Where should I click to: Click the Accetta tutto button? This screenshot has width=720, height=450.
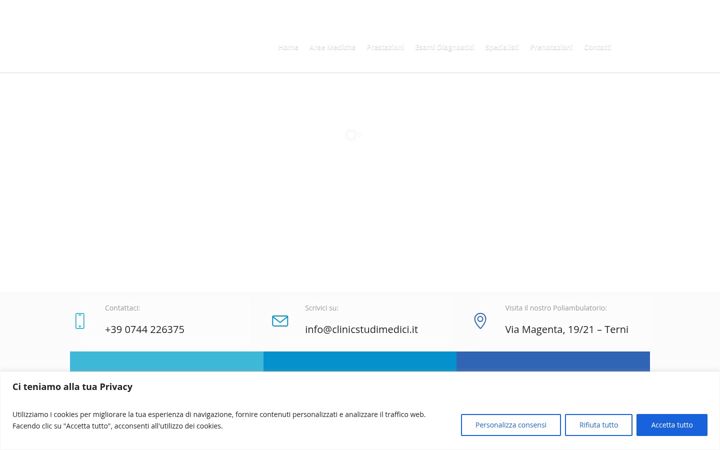click(672, 425)
